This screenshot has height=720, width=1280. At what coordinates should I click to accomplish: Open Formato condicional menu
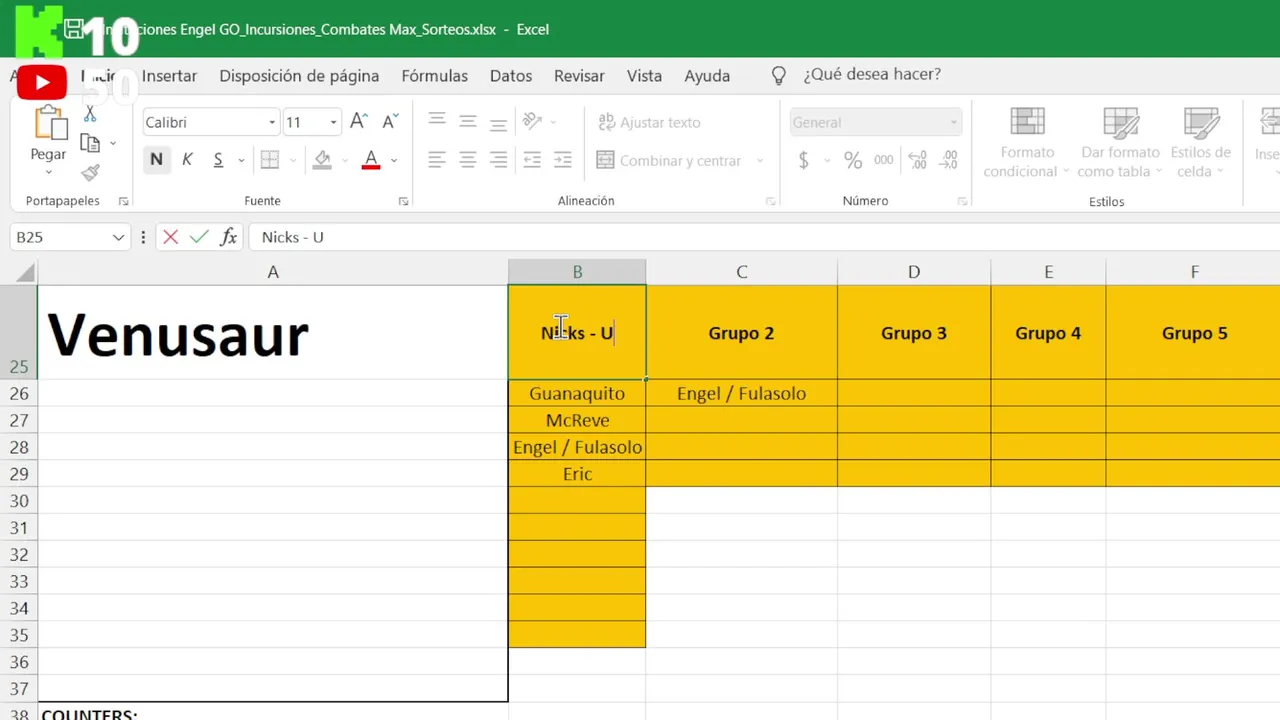(1027, 143)
